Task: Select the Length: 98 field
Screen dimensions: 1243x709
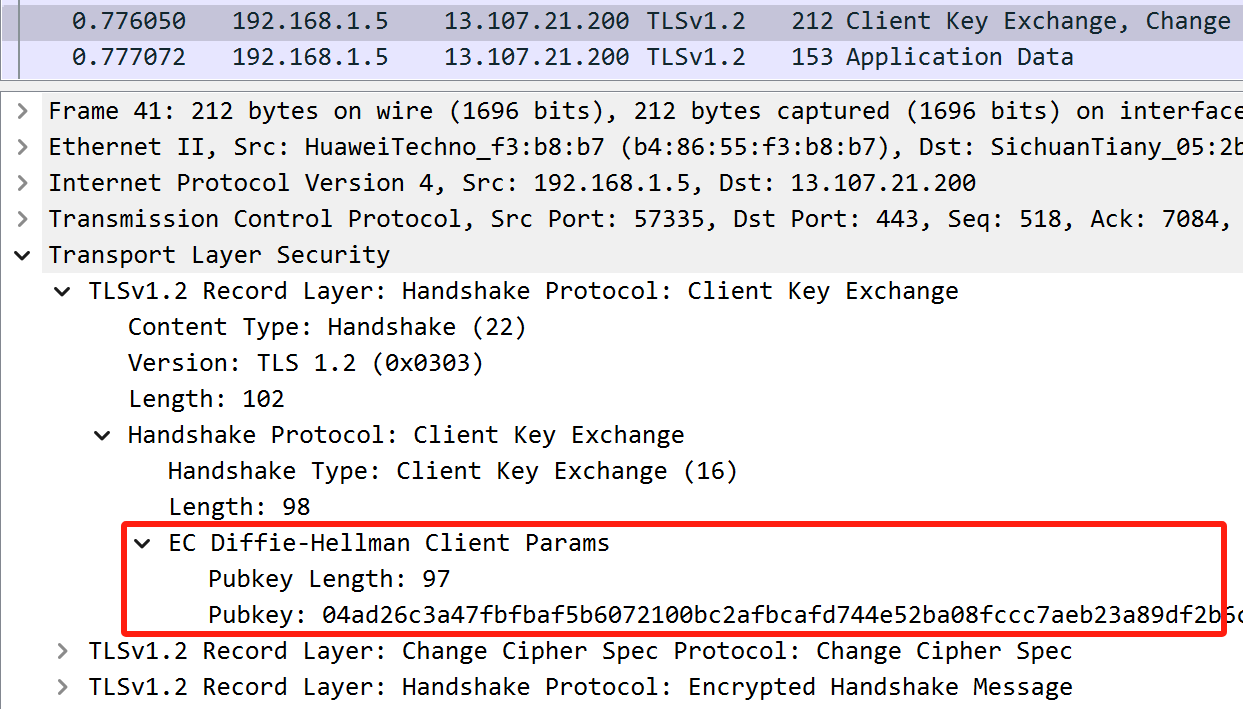Action: 239,507
